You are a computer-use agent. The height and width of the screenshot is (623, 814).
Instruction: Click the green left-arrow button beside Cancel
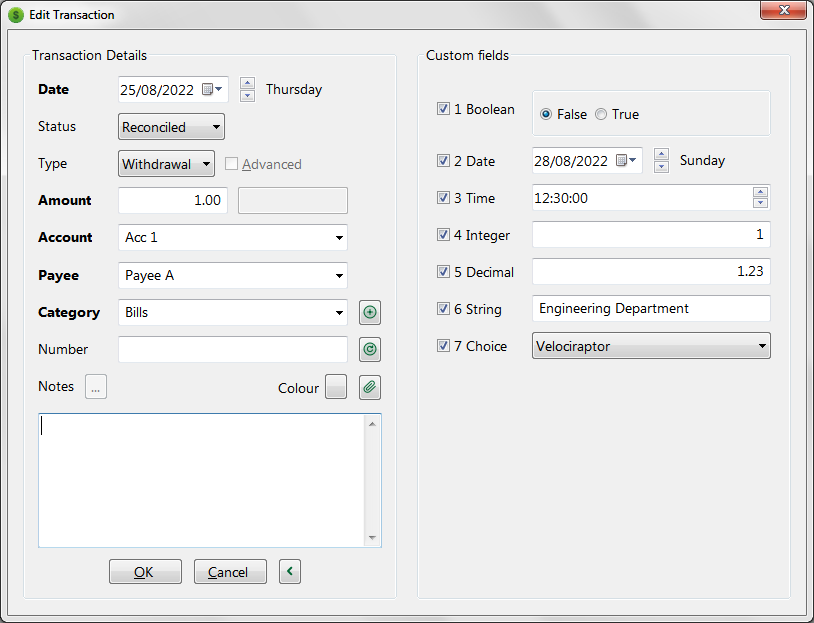click(289, 571)
